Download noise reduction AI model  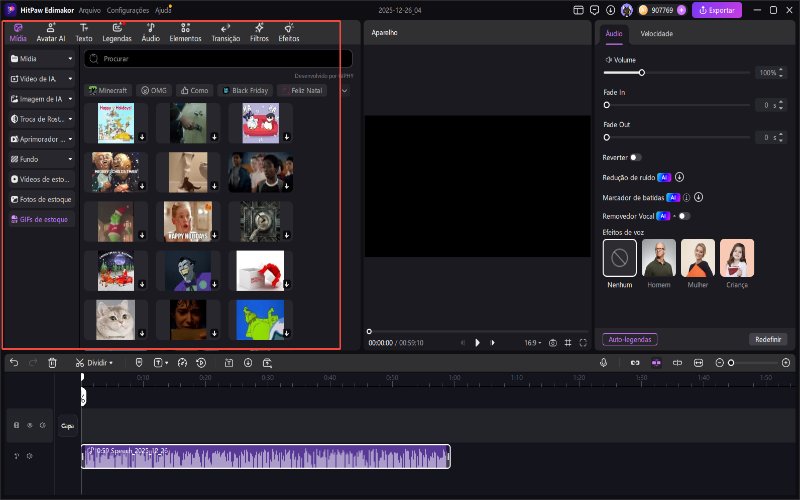679,177
